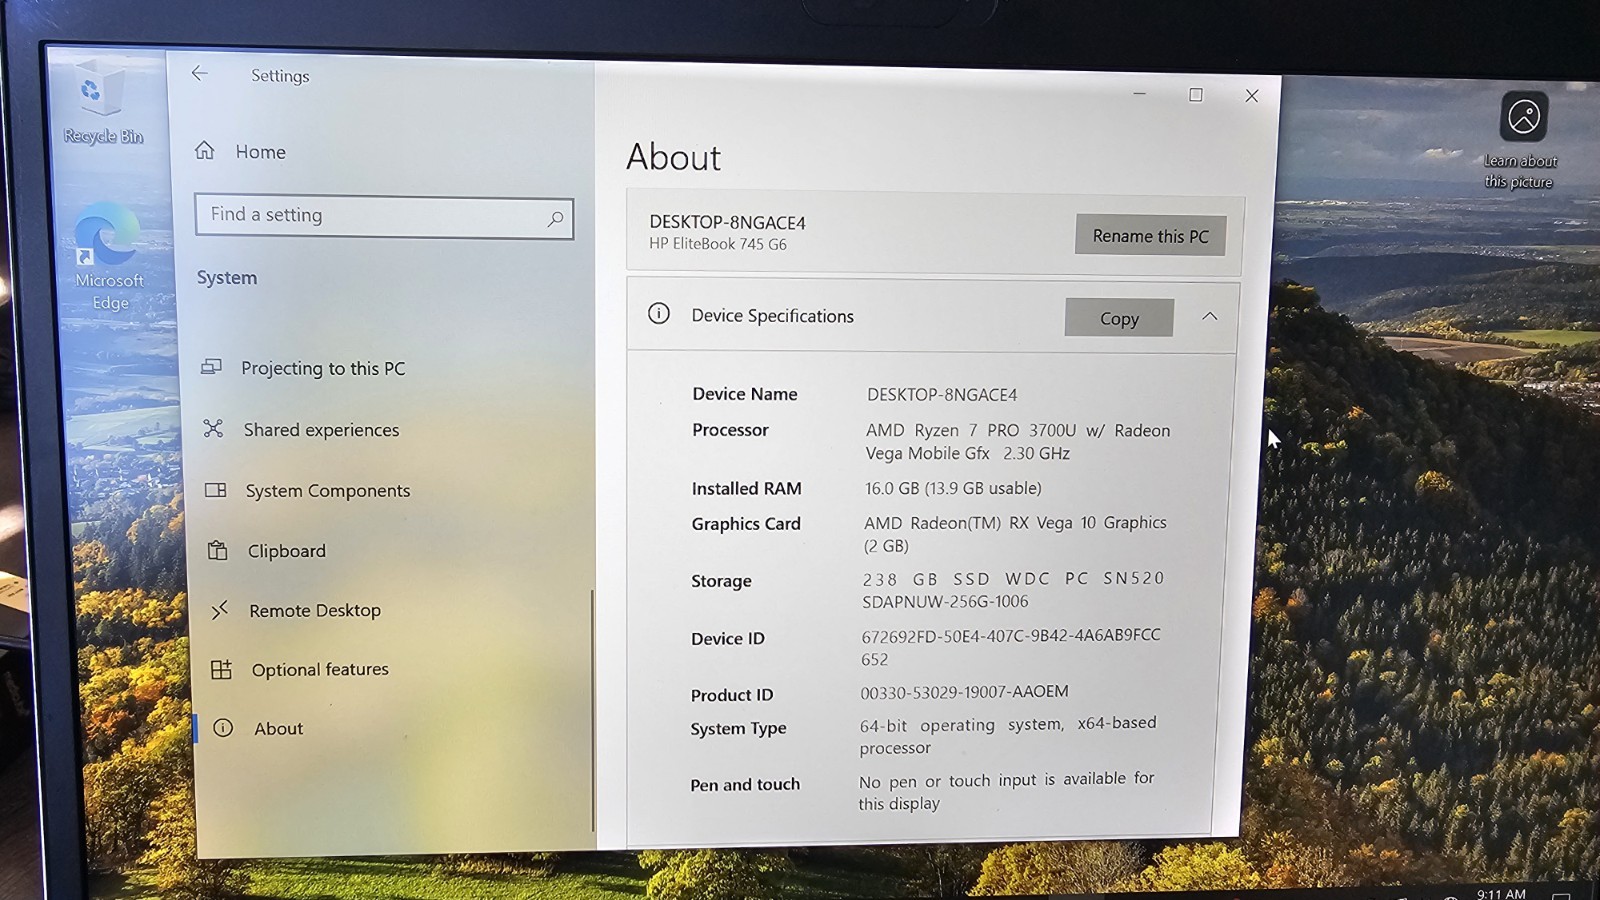Click the Graphics Card label
Viewport: 1600px width, 900px height.
(746, 523)
